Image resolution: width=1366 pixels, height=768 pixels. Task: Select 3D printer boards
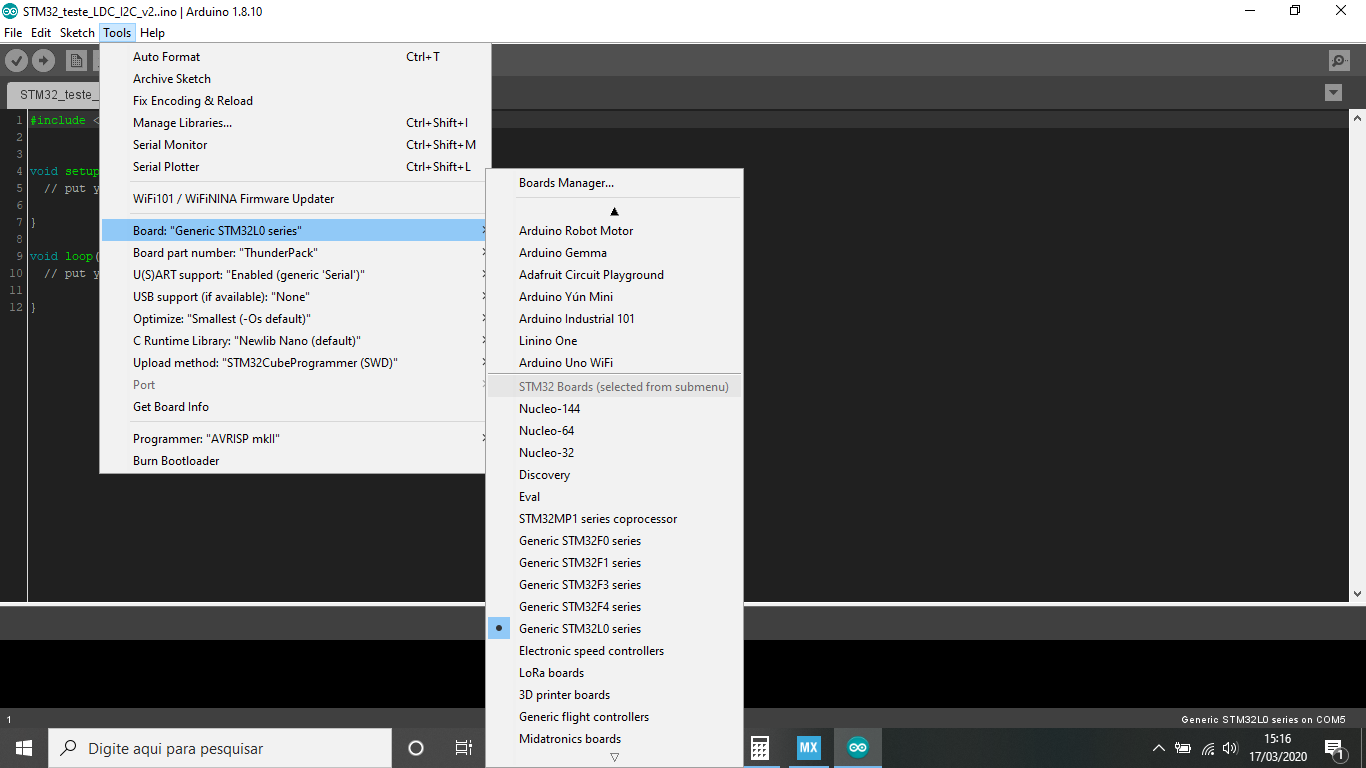click(614, 695)
